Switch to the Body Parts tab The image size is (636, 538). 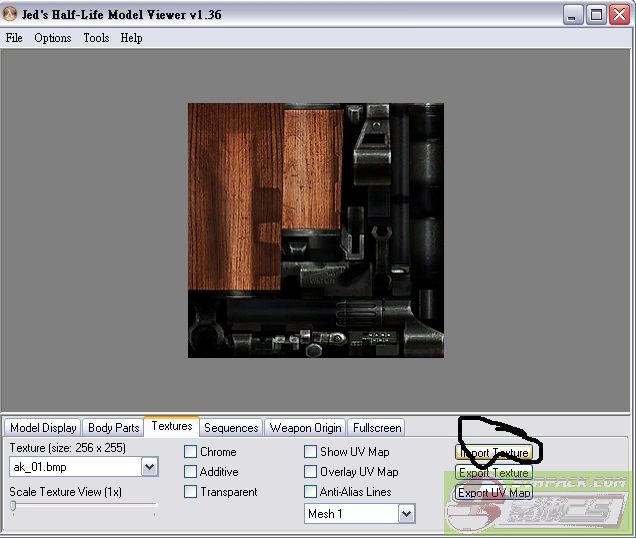pos(113,428)
